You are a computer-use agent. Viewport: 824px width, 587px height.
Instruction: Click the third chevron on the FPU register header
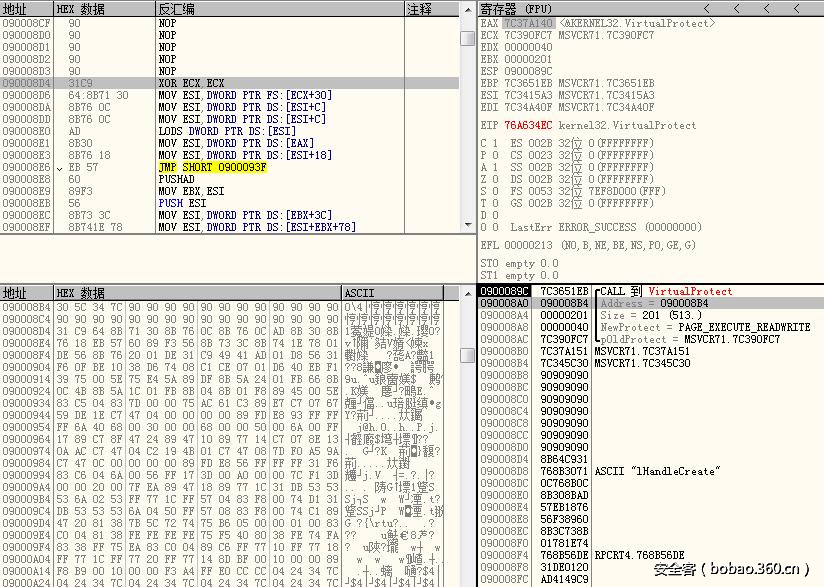click(766, 8)
